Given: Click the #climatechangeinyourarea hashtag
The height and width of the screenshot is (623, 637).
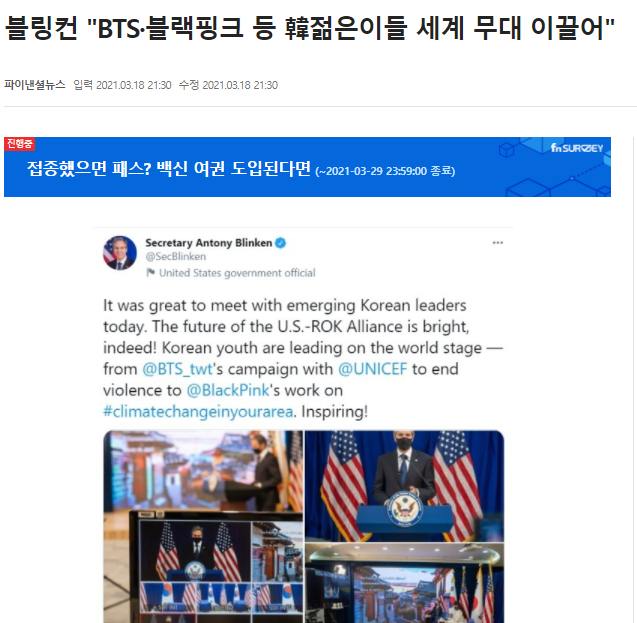Looking at the screenshot, I should click(x=198, y=411).
